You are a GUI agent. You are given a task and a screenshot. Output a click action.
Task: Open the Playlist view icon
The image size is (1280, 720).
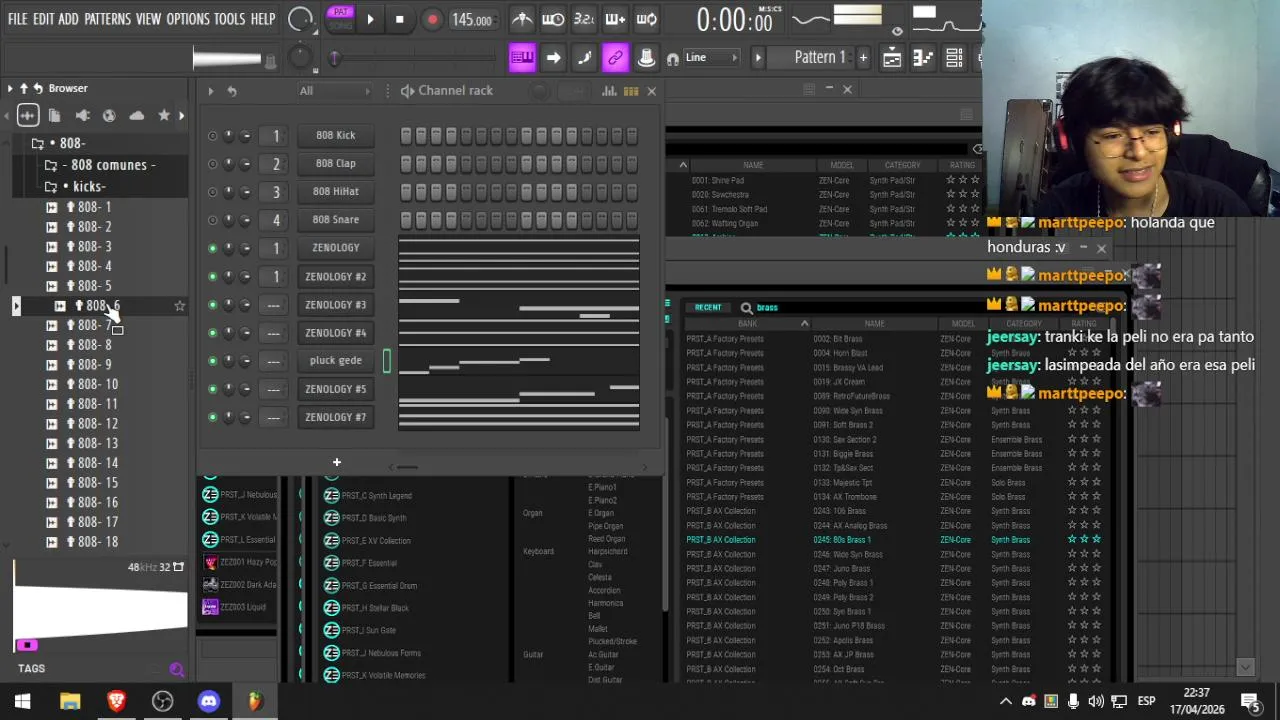[892, 58]
